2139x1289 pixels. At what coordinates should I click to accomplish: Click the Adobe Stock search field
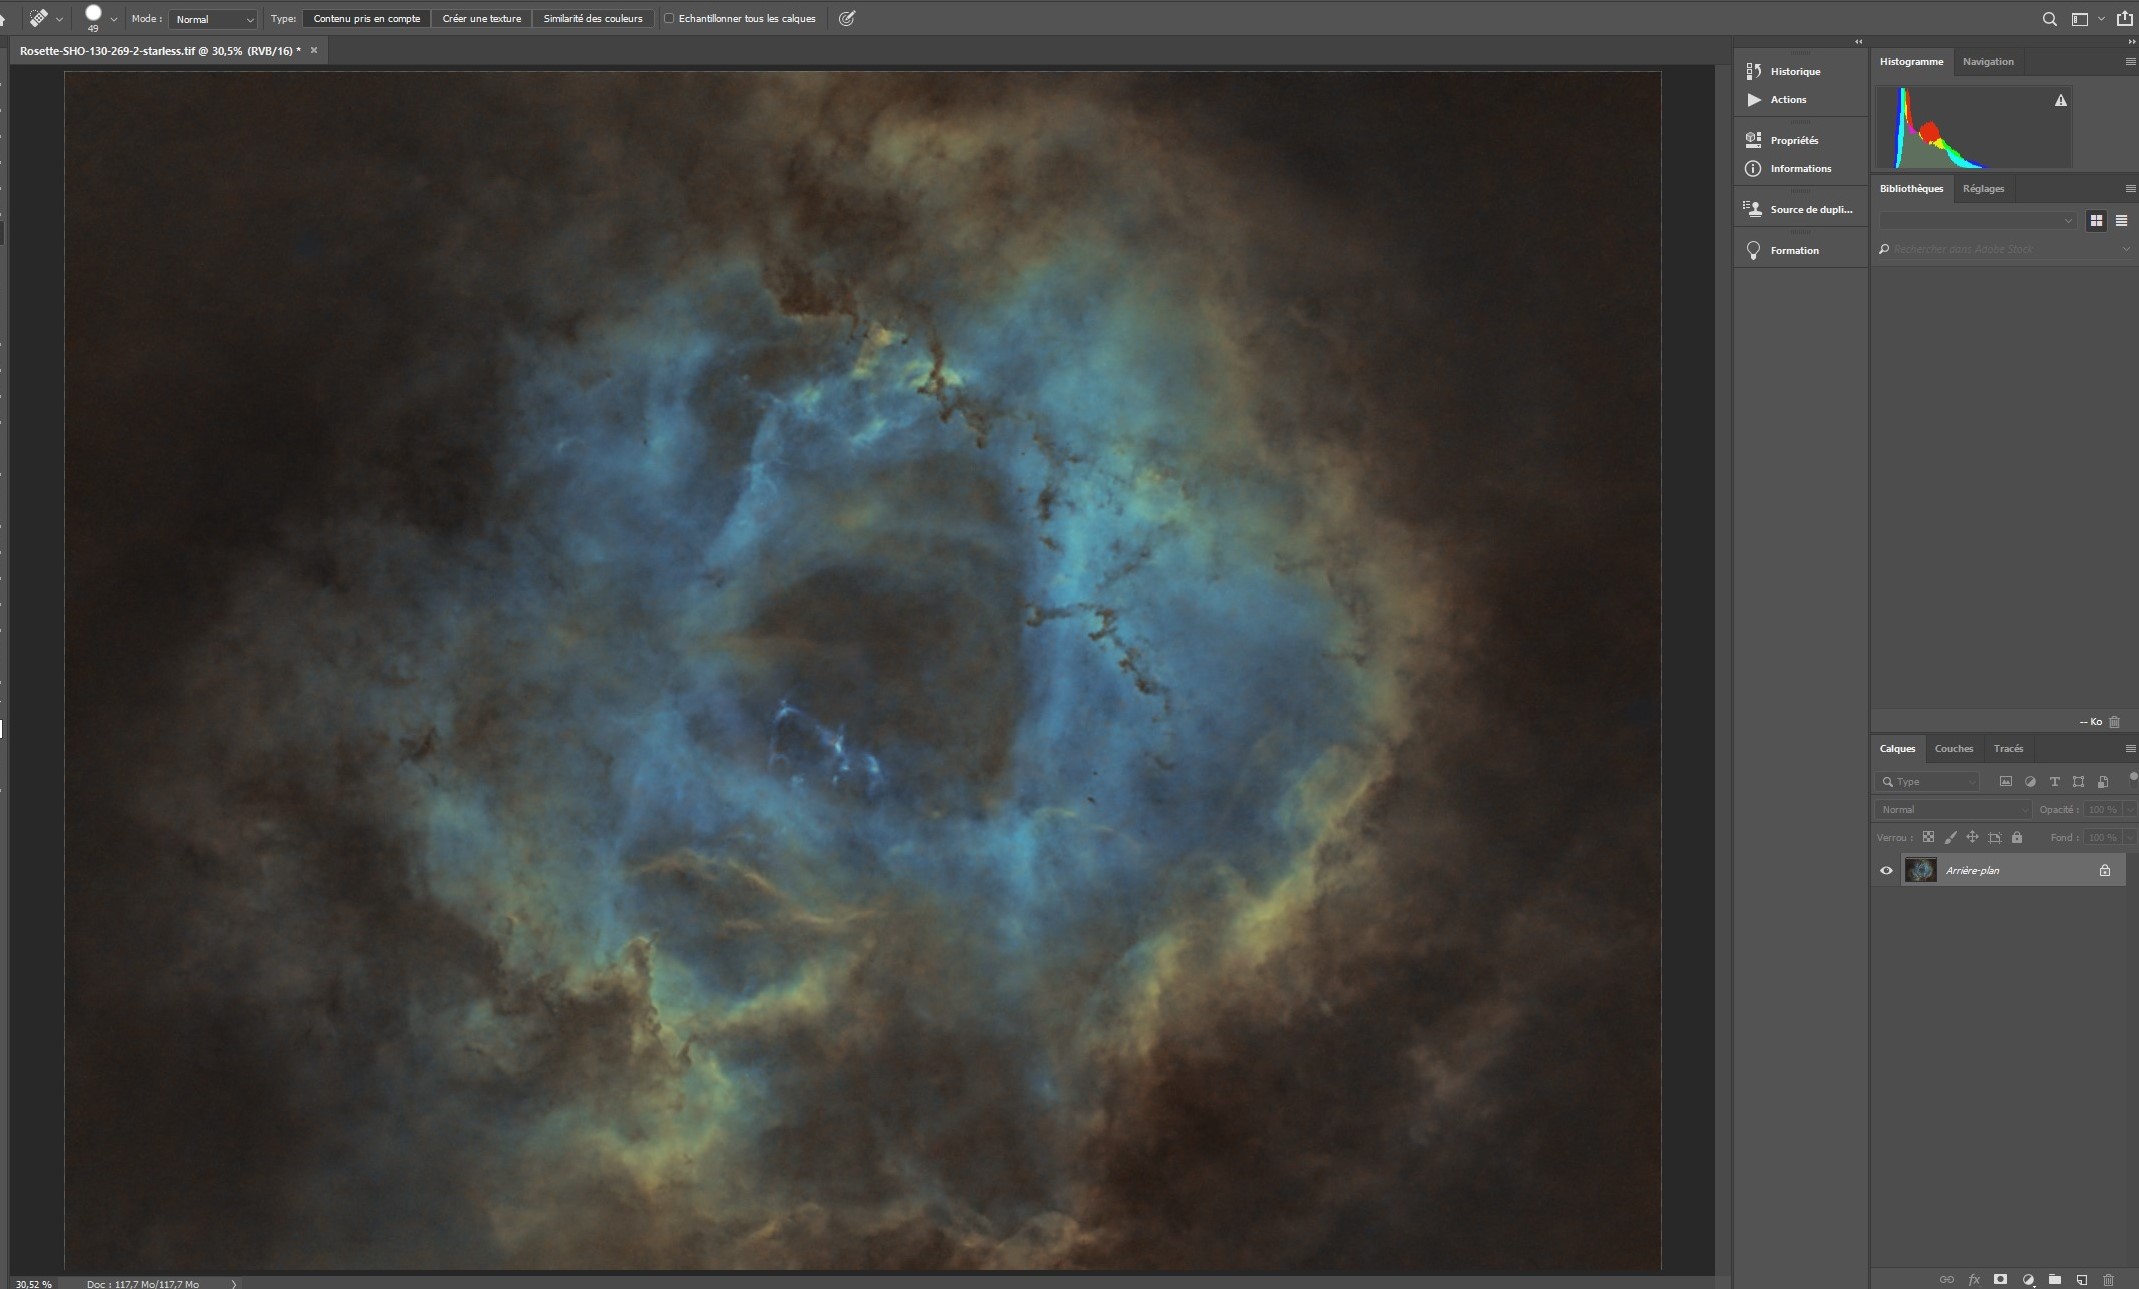1998,249
